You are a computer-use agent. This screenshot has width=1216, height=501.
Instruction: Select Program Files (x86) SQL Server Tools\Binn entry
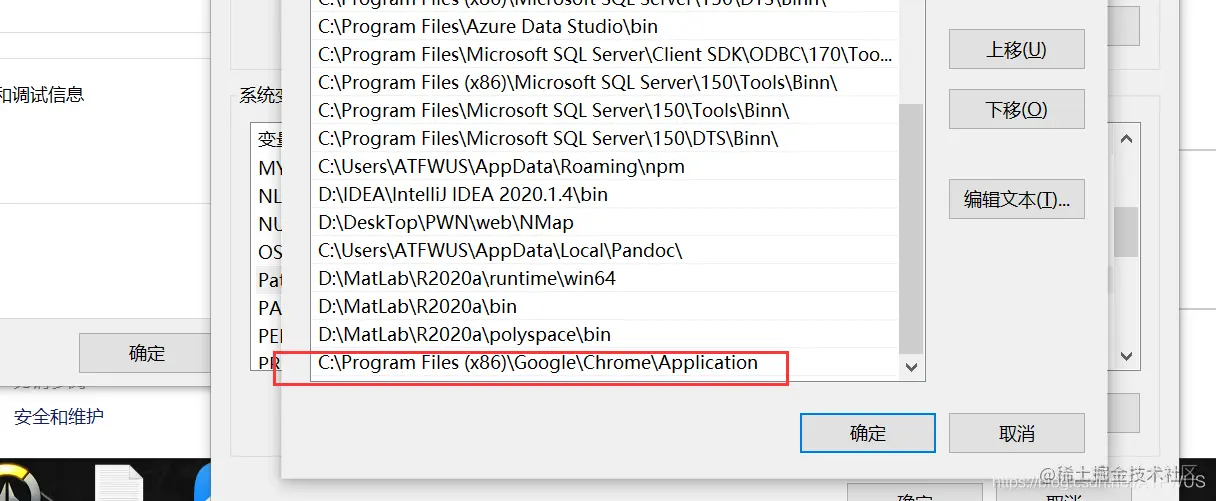[606, 83]
